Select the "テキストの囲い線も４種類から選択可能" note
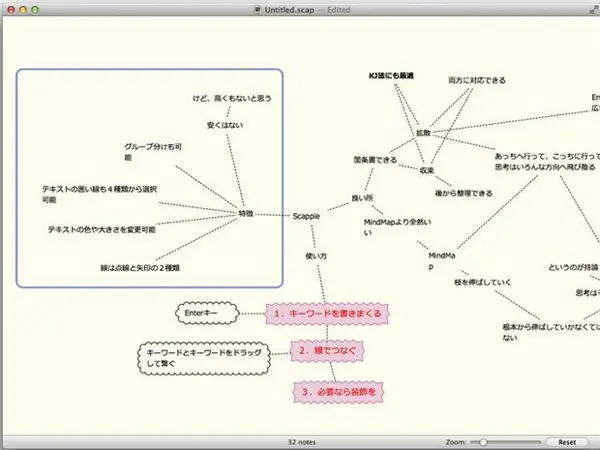600x450 pixels. (x=99, y=194)
